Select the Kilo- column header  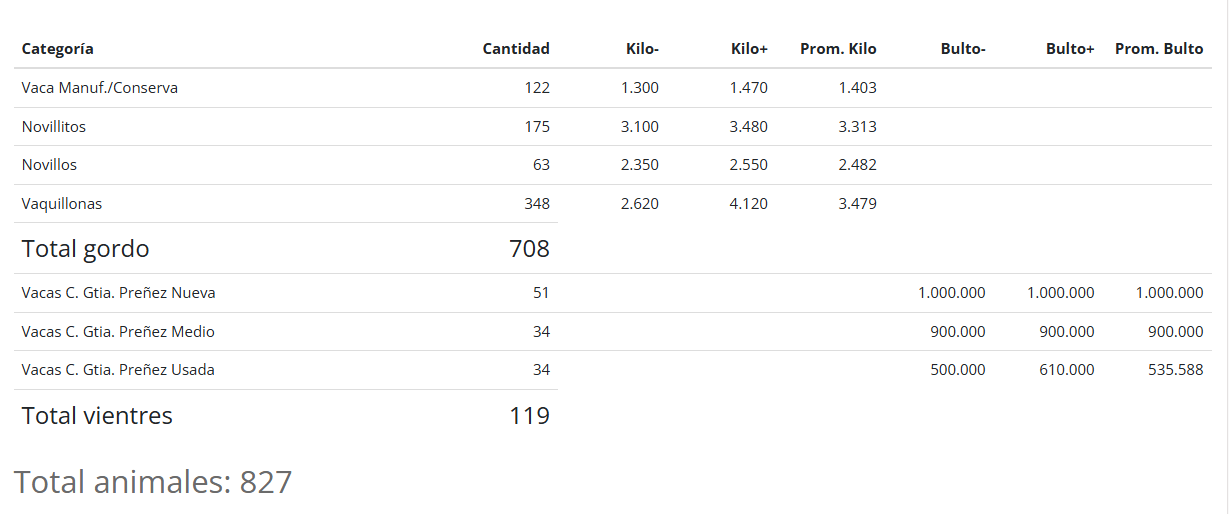(642, 49)
